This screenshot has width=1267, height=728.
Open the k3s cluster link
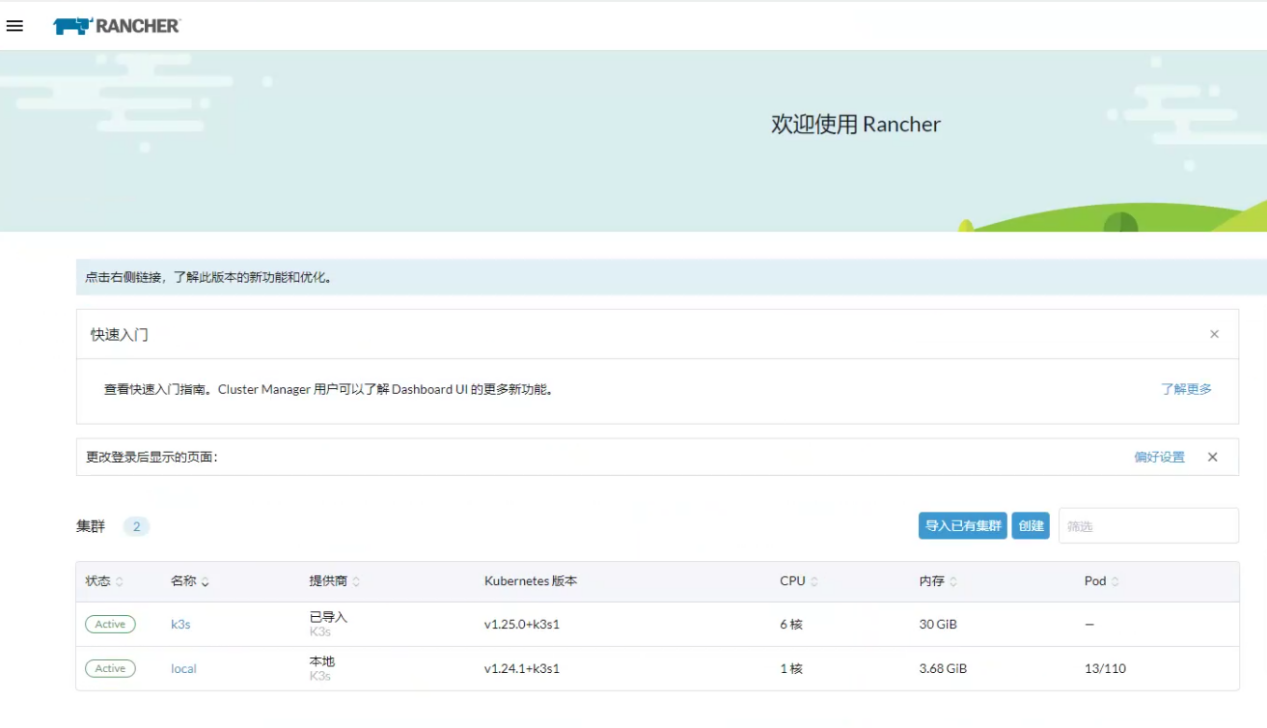pyautogui.click(x=180, y=624)
